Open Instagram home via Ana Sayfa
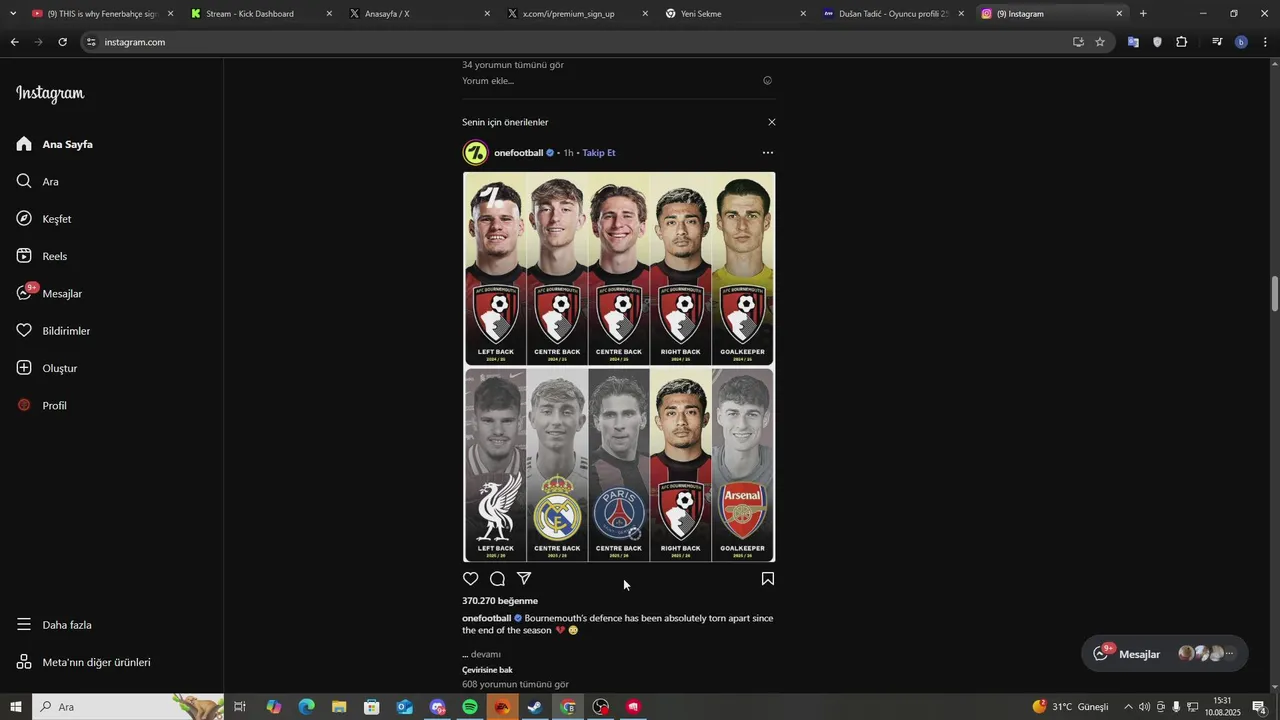 click(x=55, y=144)
